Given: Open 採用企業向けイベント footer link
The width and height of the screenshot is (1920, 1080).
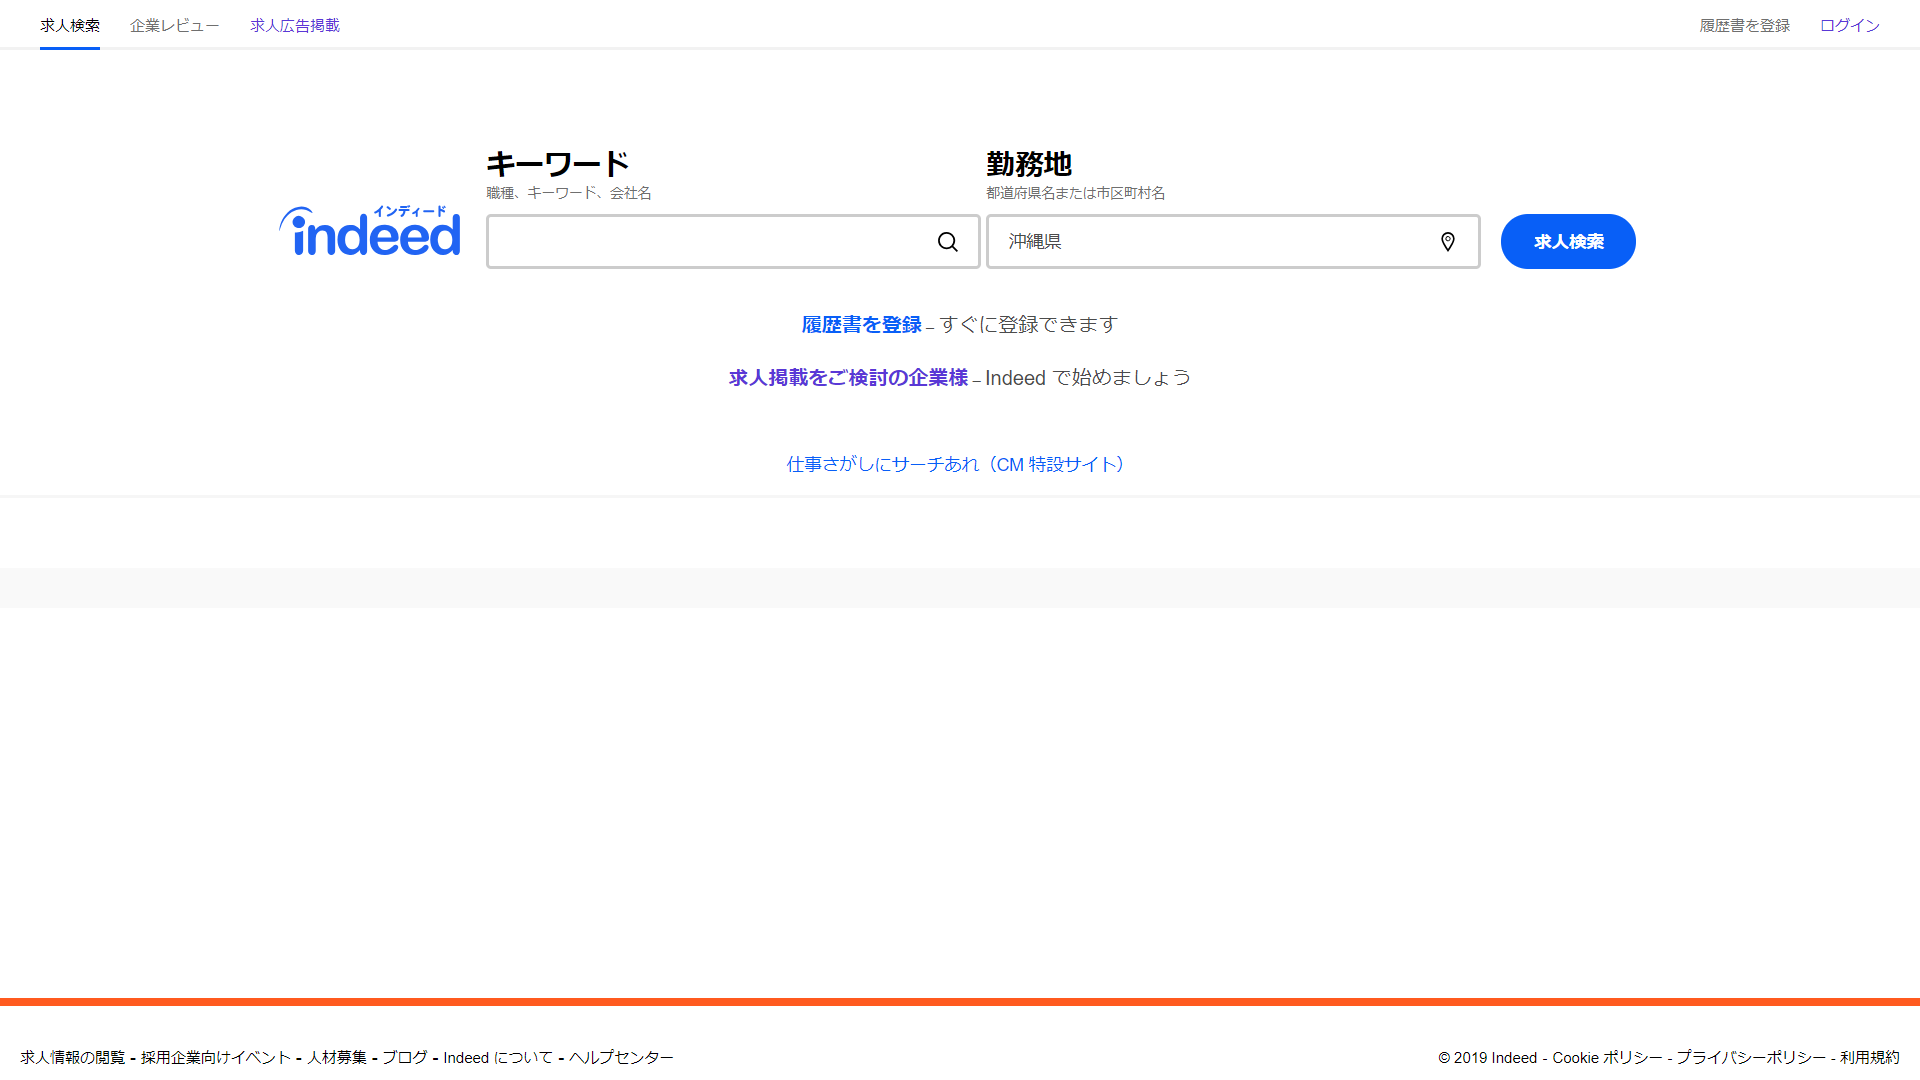Looking at the screenshot, I should click(x=216, y=1057).
